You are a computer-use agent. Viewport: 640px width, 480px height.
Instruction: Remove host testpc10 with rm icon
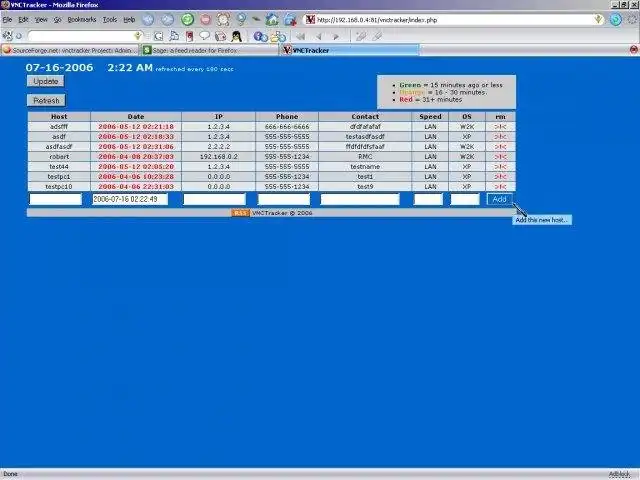[x=500, y=187]
